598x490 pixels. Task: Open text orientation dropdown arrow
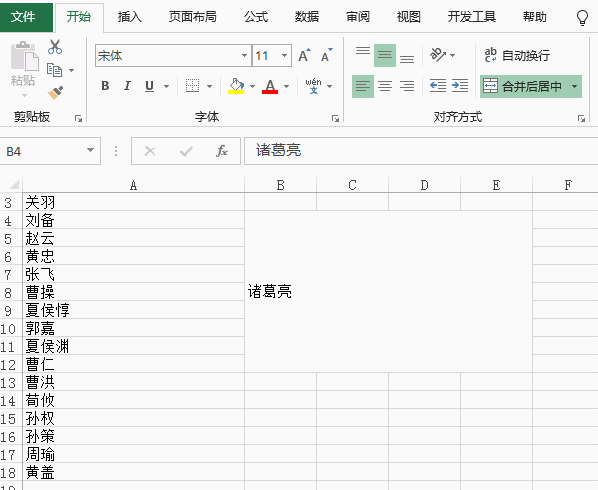(x=452, y=56)
